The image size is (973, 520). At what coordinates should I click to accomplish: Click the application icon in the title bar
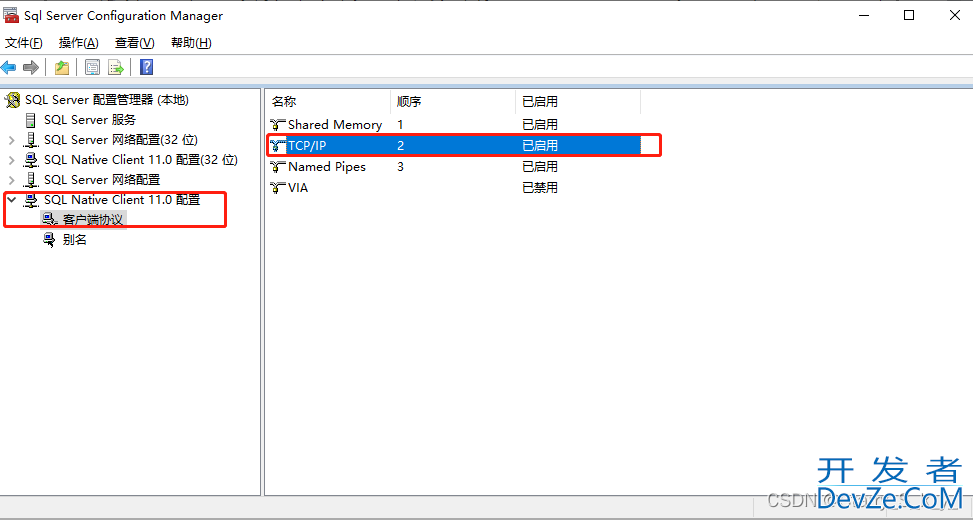11,16
